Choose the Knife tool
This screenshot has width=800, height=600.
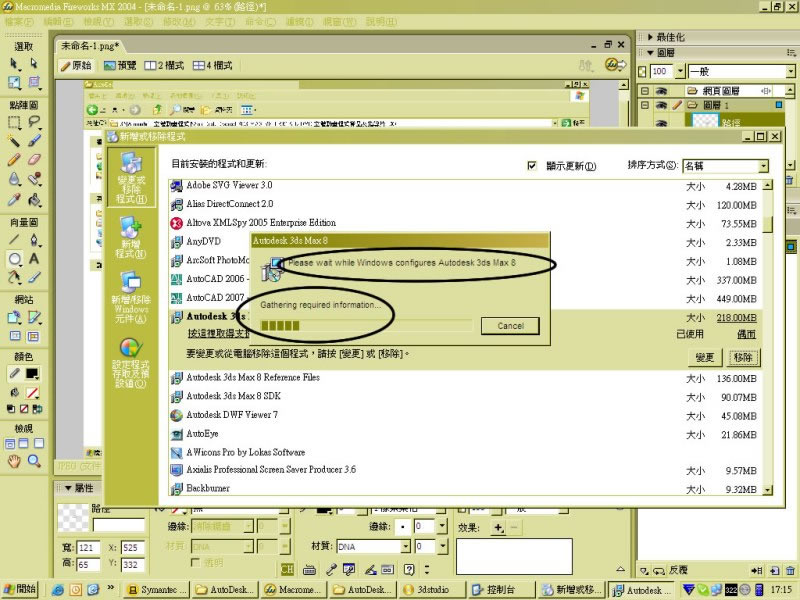pos(34,278)
